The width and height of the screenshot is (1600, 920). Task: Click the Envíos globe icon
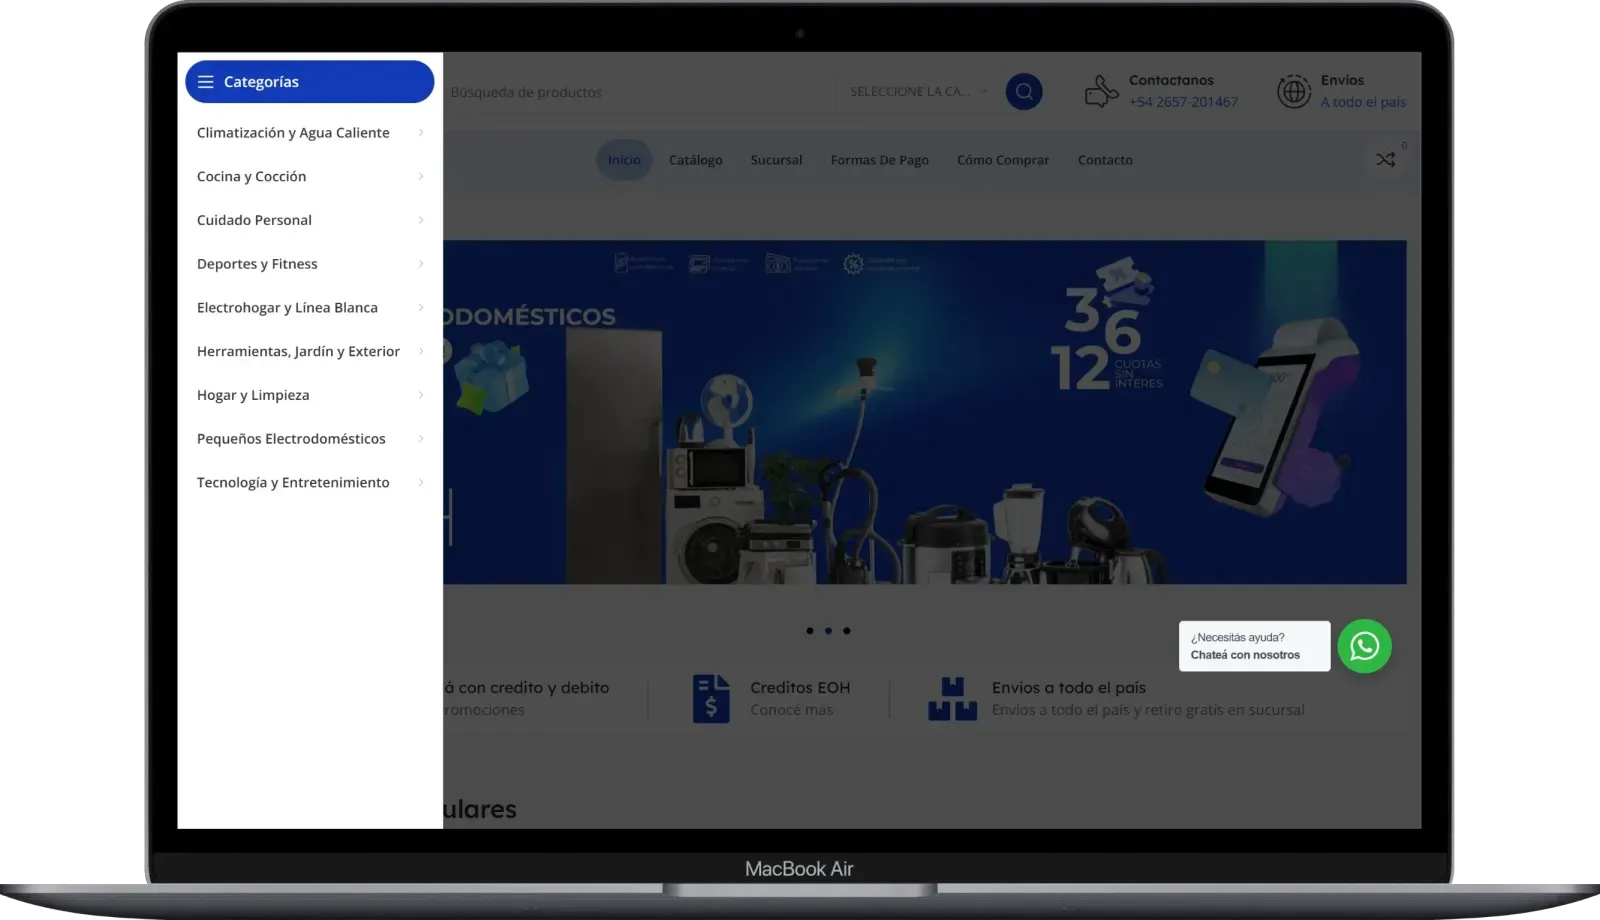[1293, 91]
